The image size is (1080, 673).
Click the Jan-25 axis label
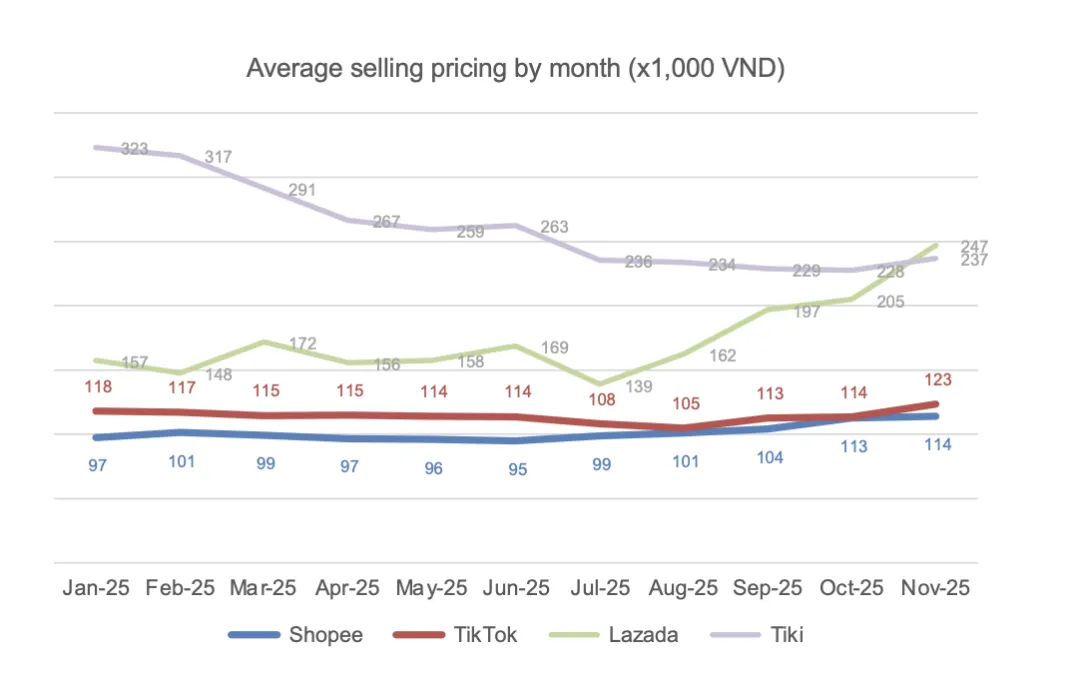click(98, 588)
